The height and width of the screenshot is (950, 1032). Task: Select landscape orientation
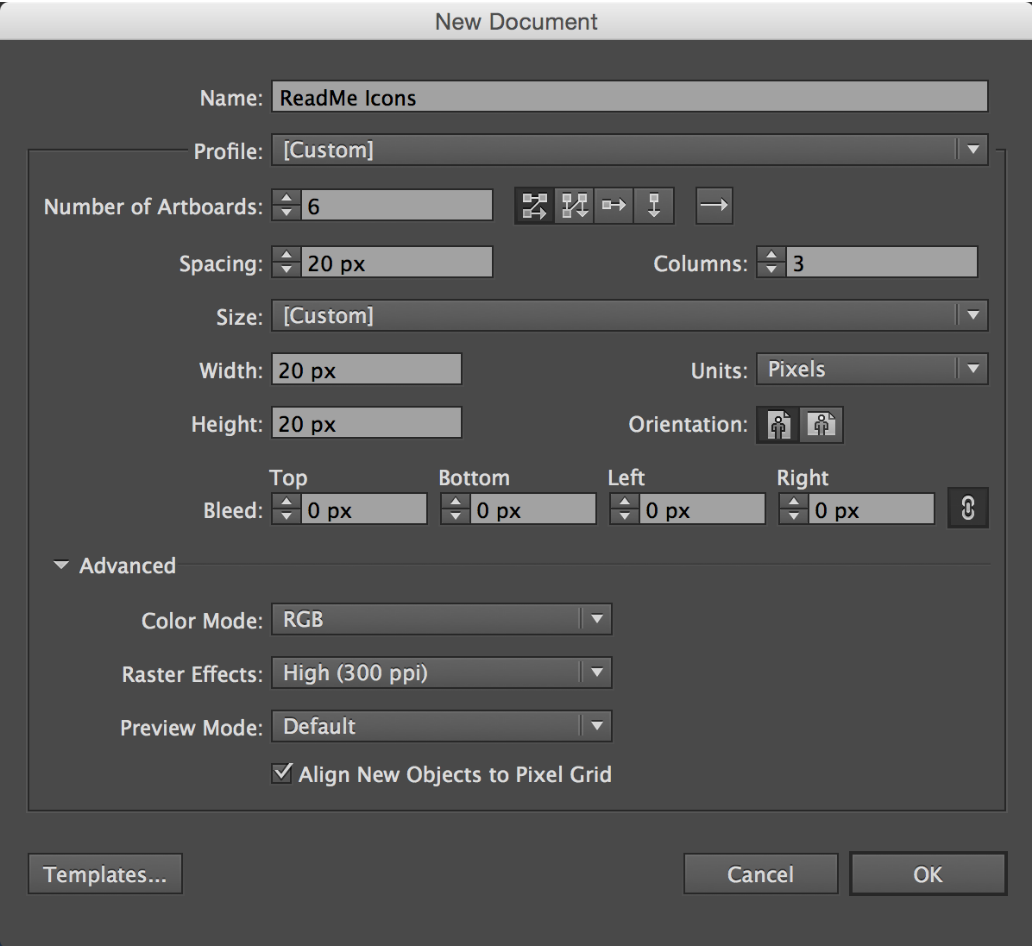coord(823,425)
